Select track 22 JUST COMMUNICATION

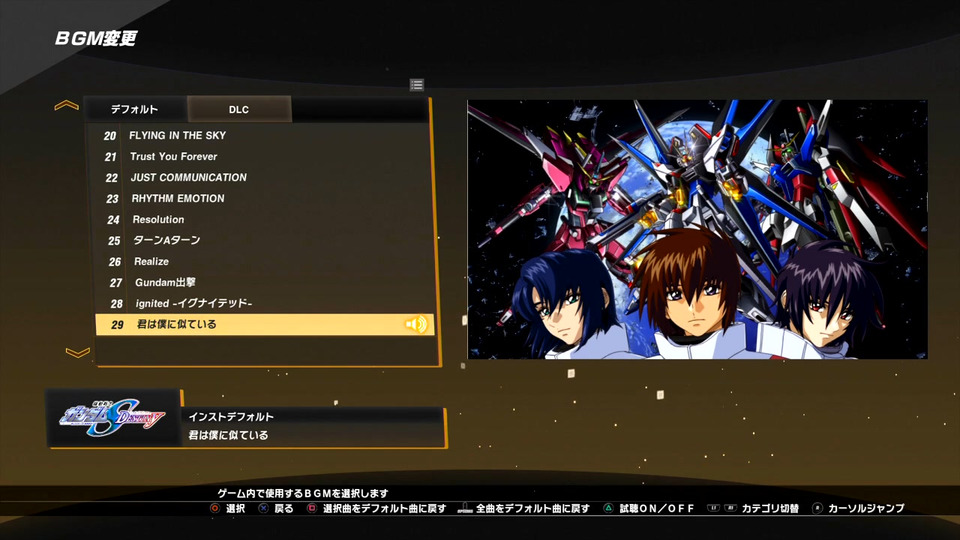coord(262,178)
